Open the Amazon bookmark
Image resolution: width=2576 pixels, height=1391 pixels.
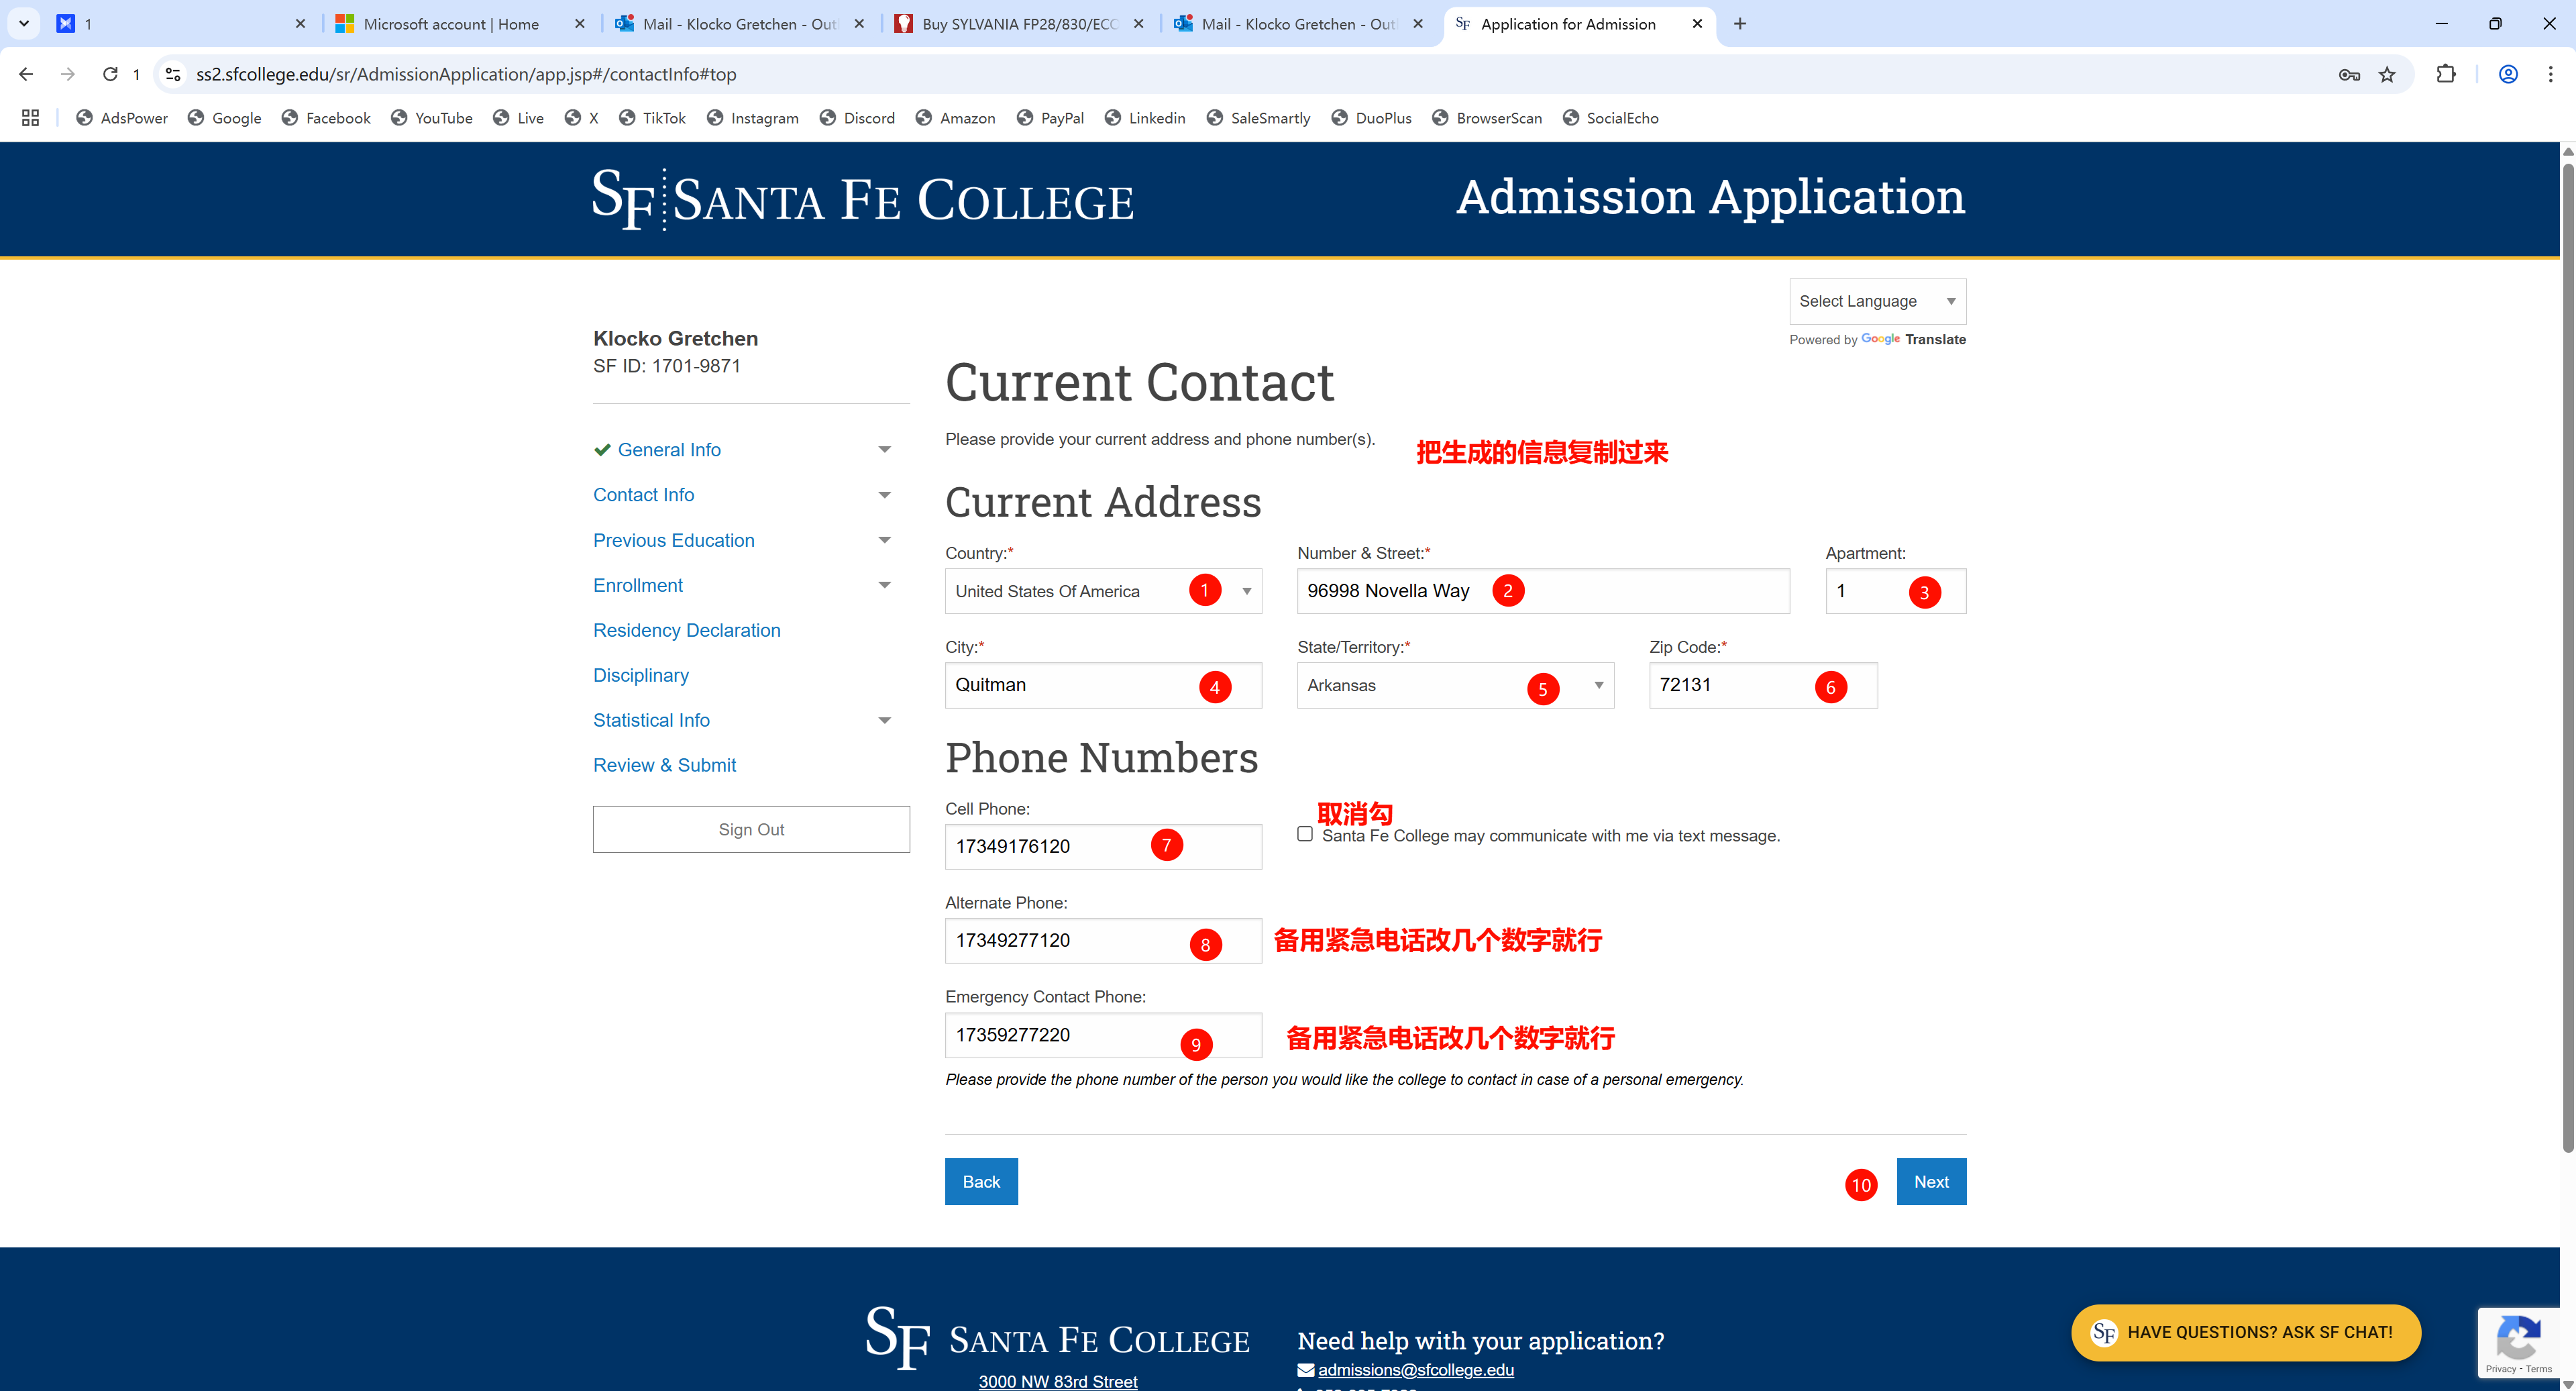point(955,118)
